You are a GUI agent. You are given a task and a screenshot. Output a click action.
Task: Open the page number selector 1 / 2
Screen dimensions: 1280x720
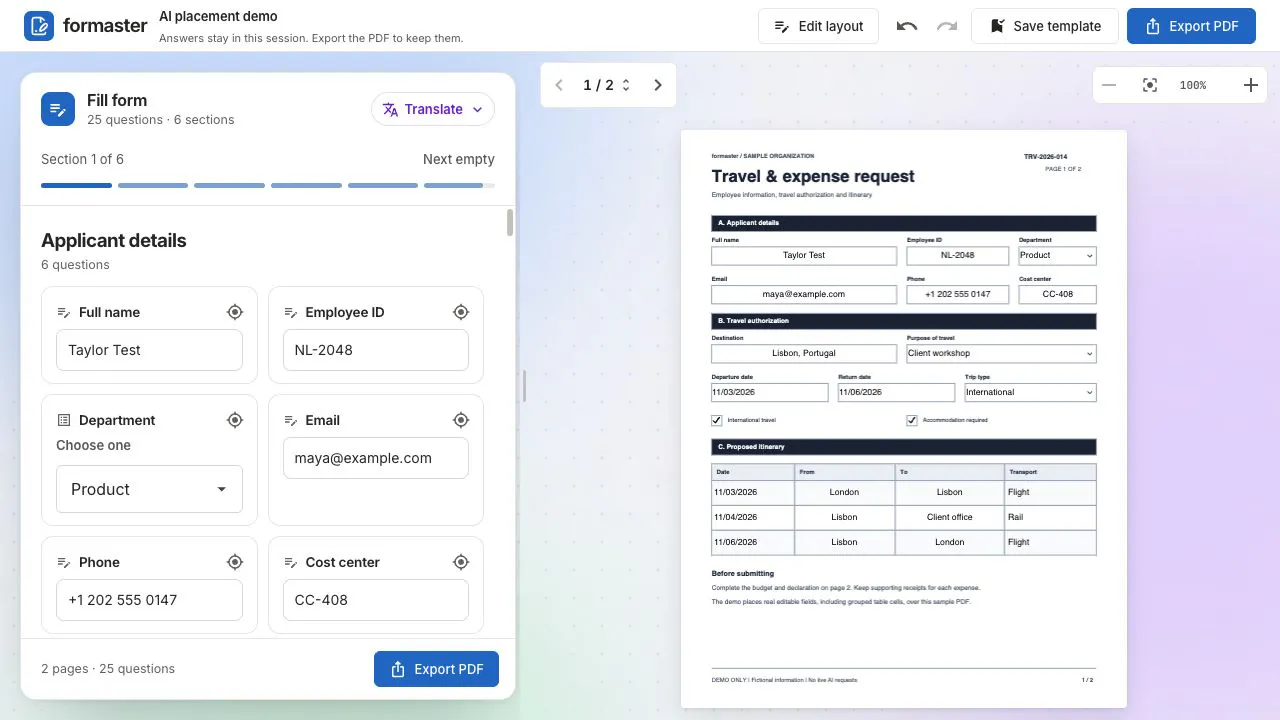pyautogui.click(x=606, y=85)
